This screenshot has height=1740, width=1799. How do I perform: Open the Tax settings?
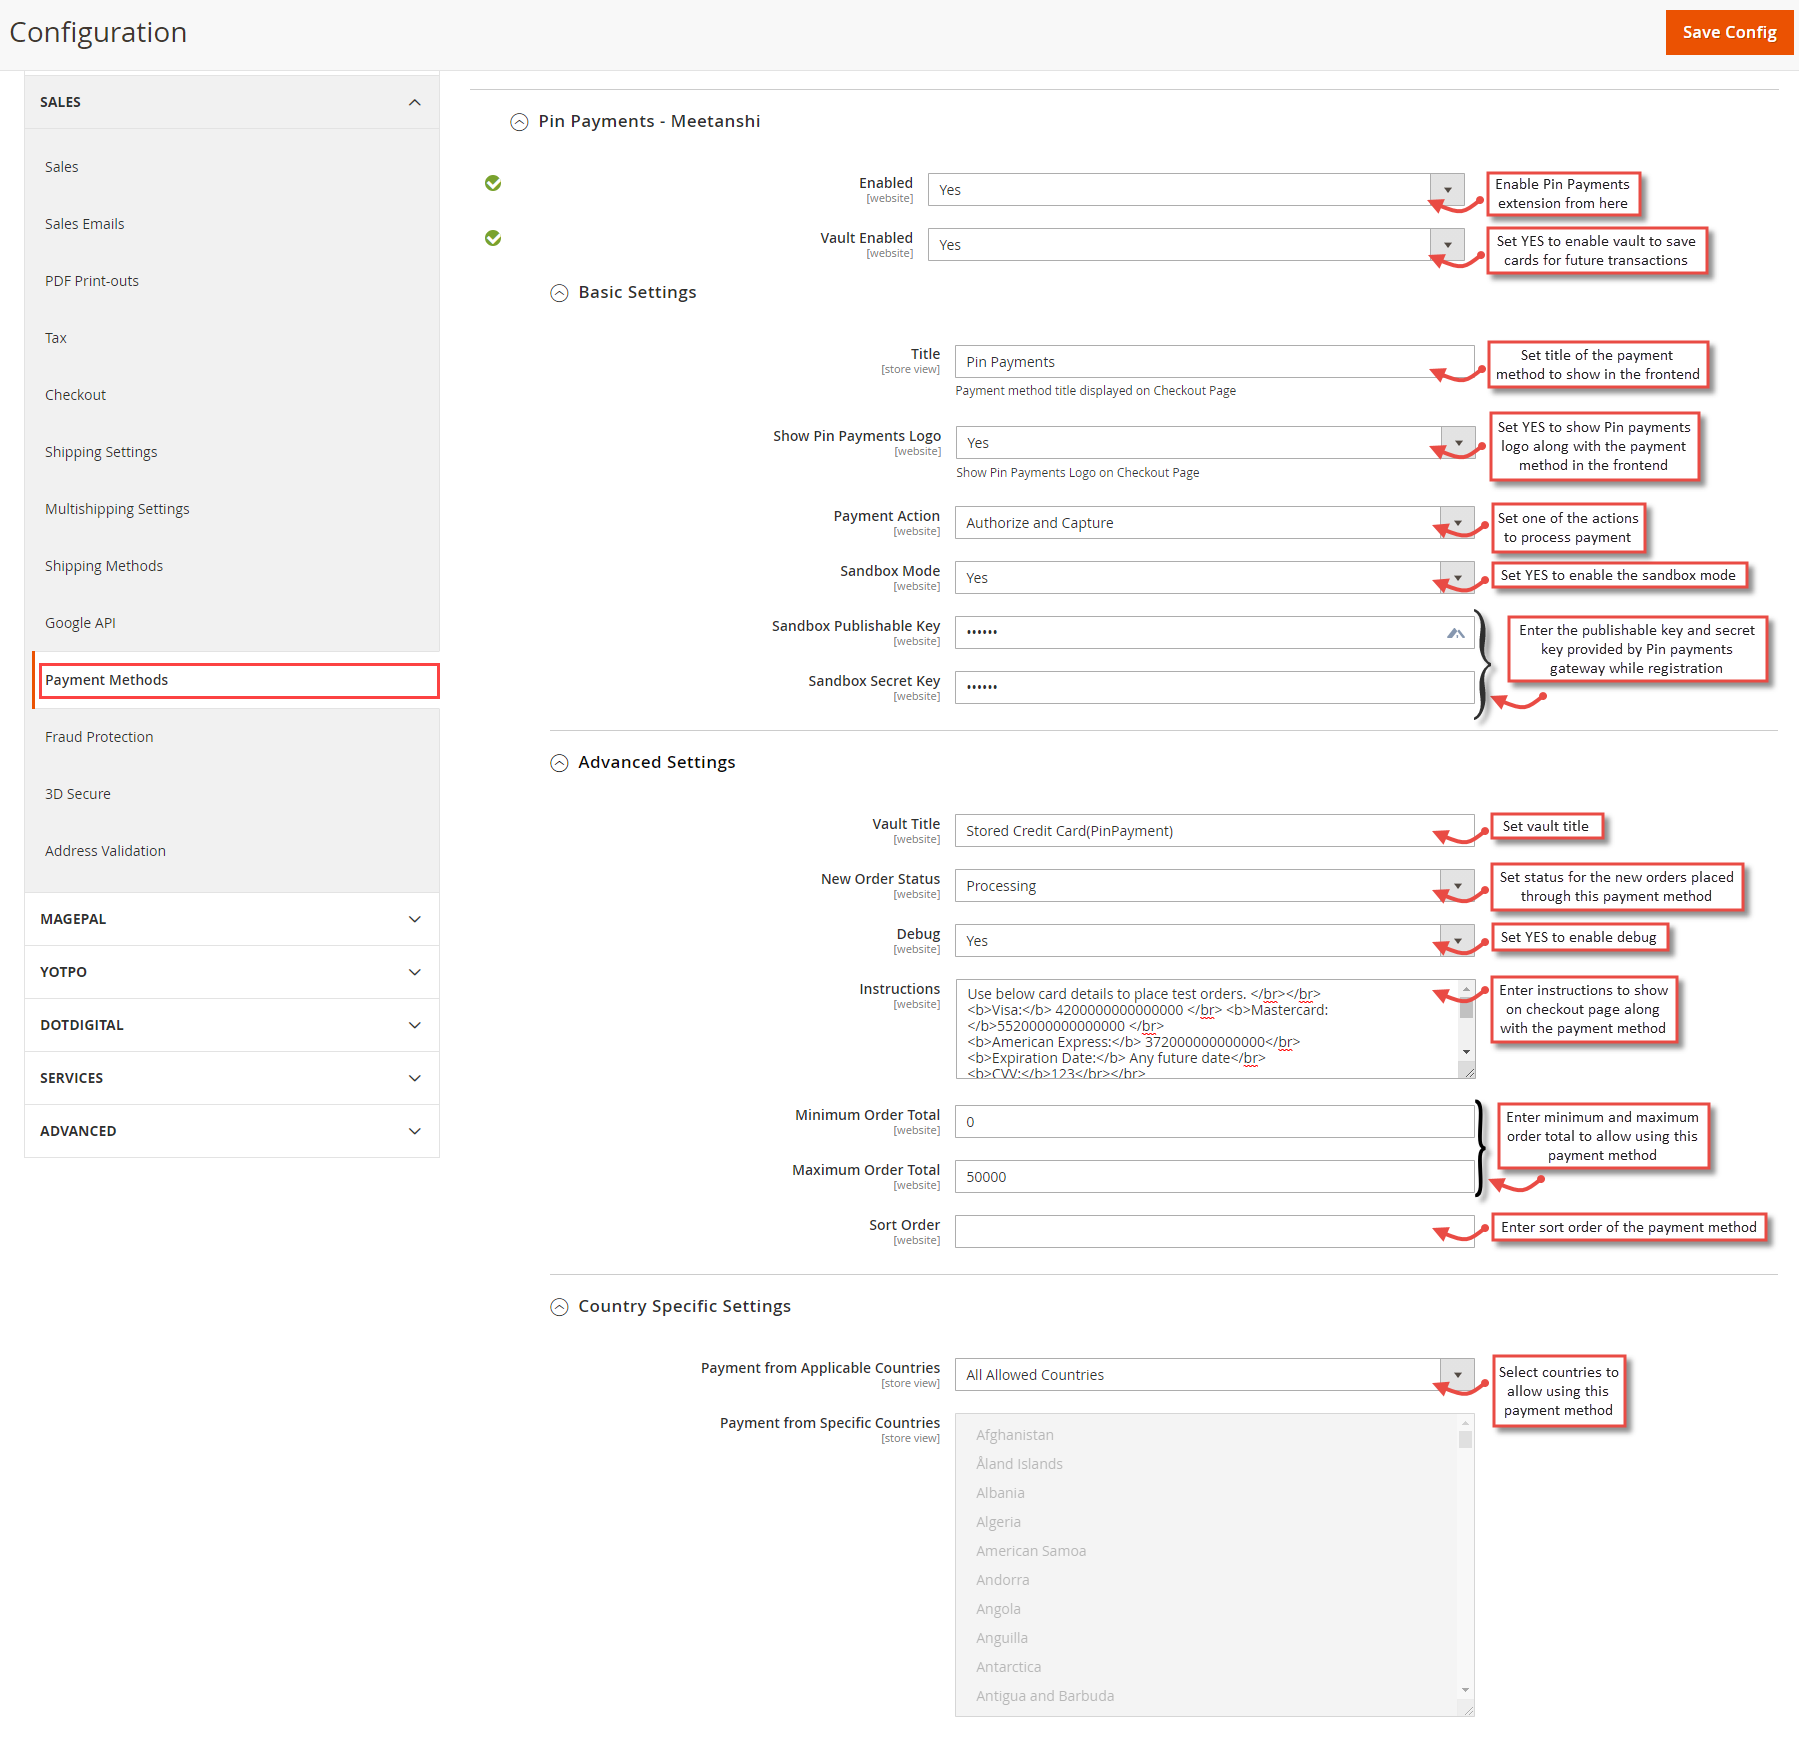[x=56, y=338]
